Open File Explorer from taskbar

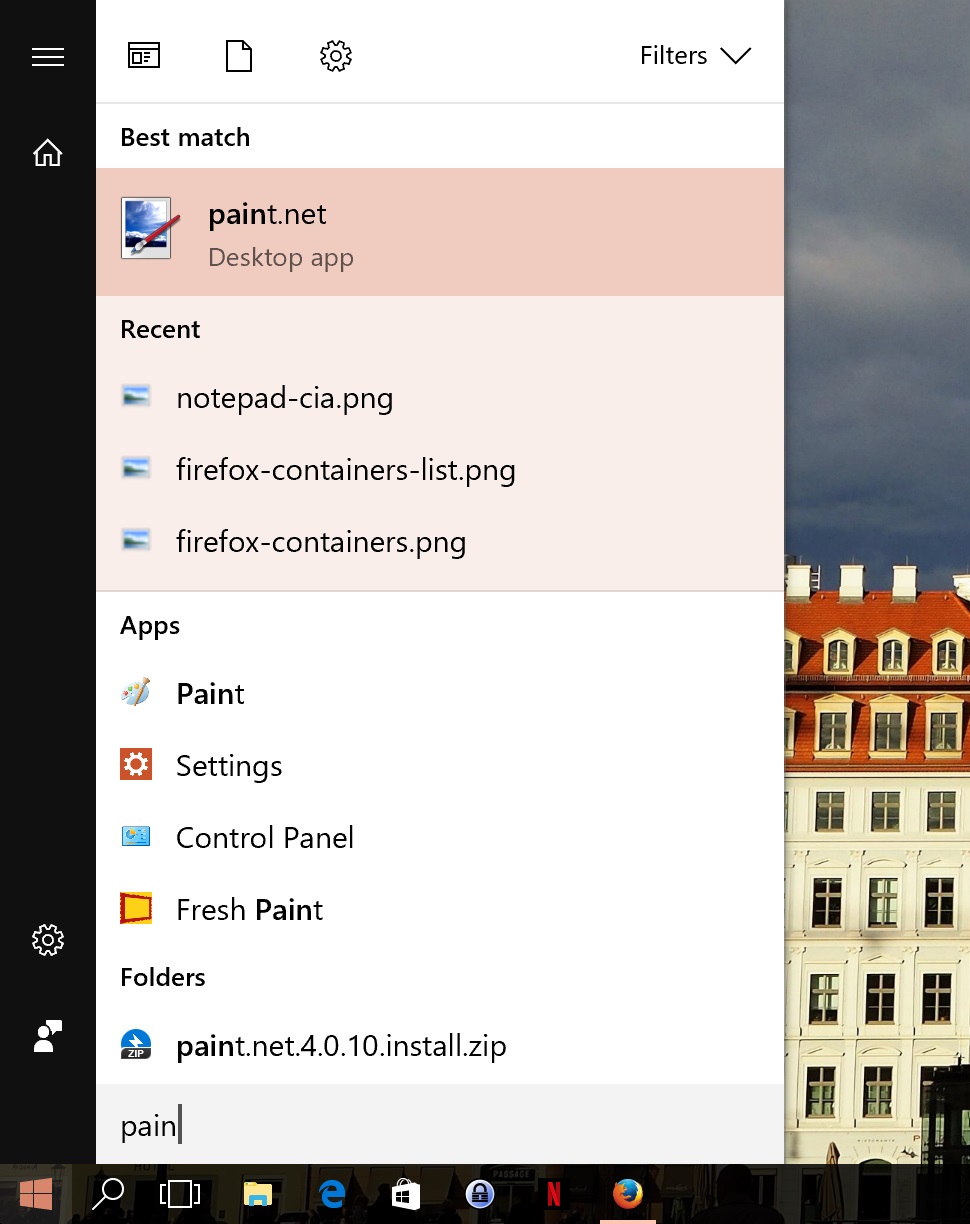point(258,1194)
